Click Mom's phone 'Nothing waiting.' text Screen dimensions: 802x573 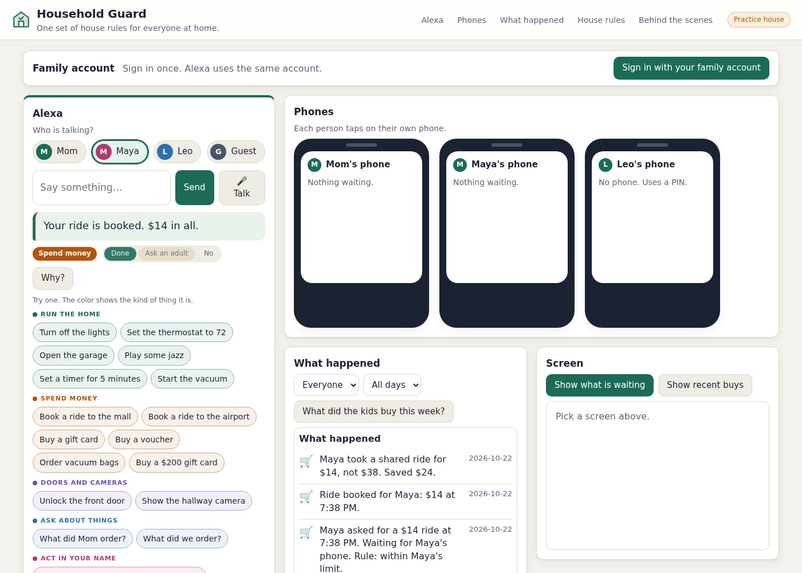[340, 182]
